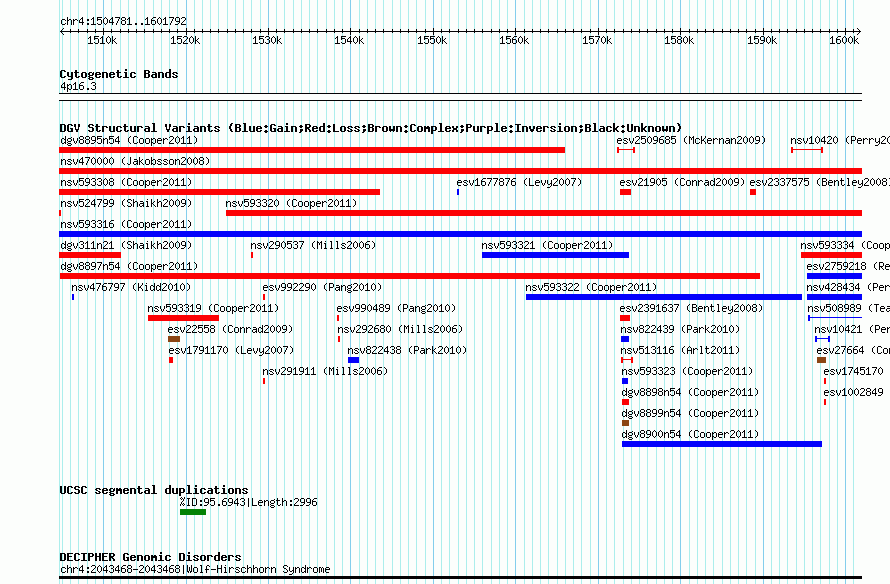Screen dimensions: 890x584
Task: Click dgv8900n54 (Cooper2011) label
Action: (x=690, y=434)
